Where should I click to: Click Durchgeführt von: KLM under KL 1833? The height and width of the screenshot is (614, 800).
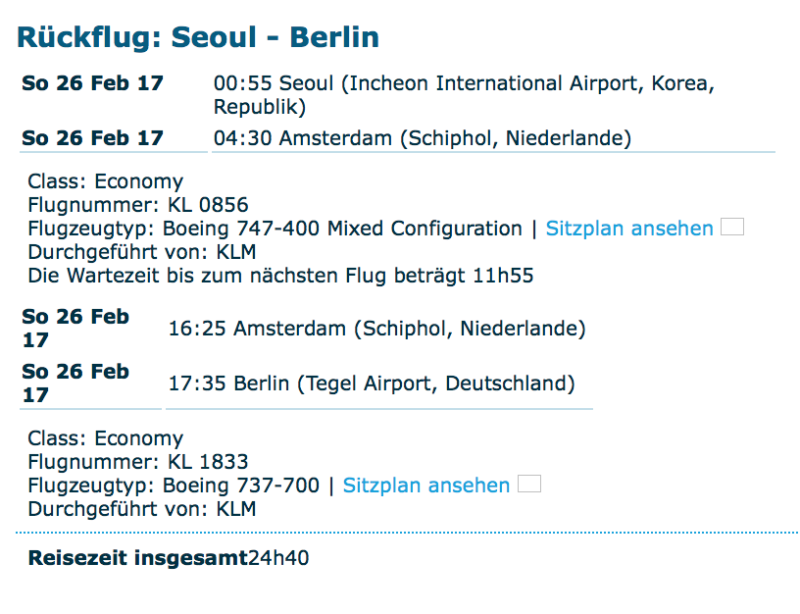click(x=141, y=508)
